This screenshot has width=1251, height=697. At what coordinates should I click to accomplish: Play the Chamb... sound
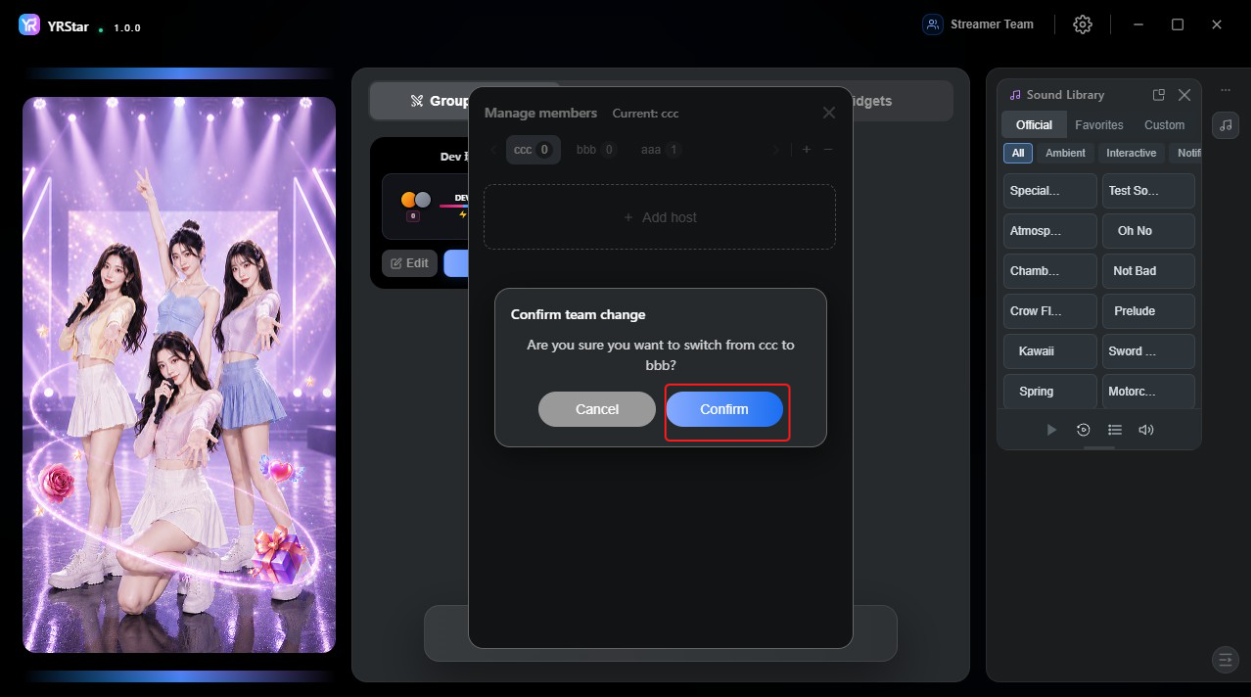pyautogui.click(x=1050, y=271)
